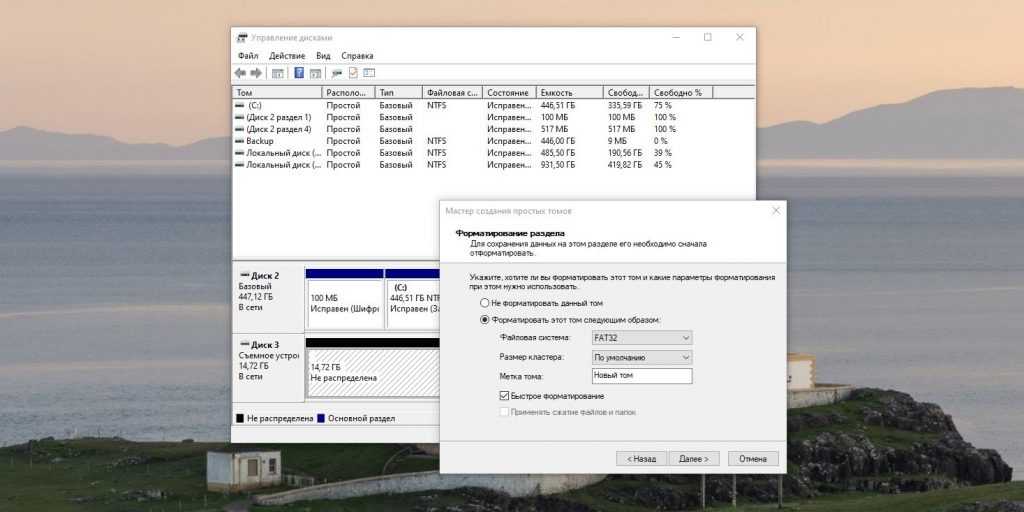Open the 'Файловая система' FAT32 dropdown
1024x512 pixels.
[x=642, y=338]
